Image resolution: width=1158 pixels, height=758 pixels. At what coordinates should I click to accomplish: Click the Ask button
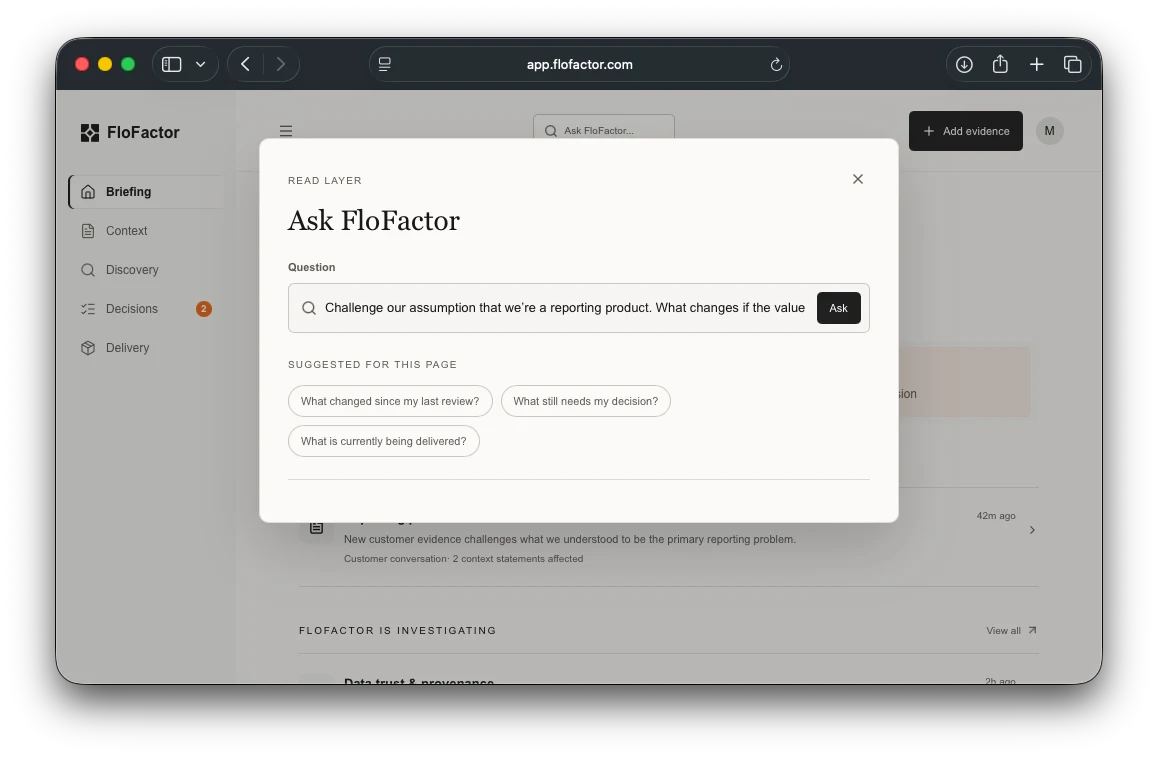click(838, 308)
